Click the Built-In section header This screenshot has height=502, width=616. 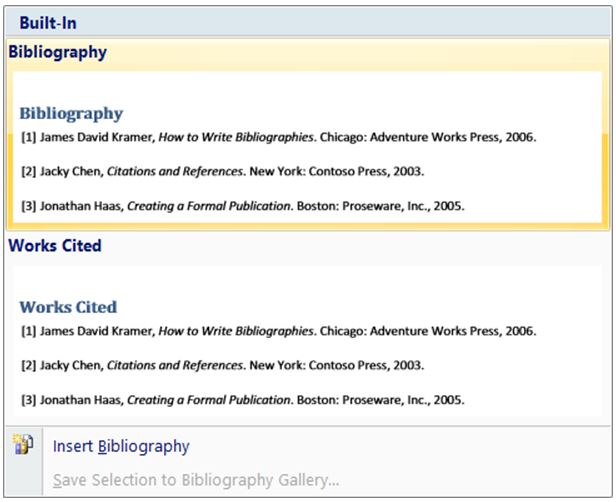[x=47, y=22]
